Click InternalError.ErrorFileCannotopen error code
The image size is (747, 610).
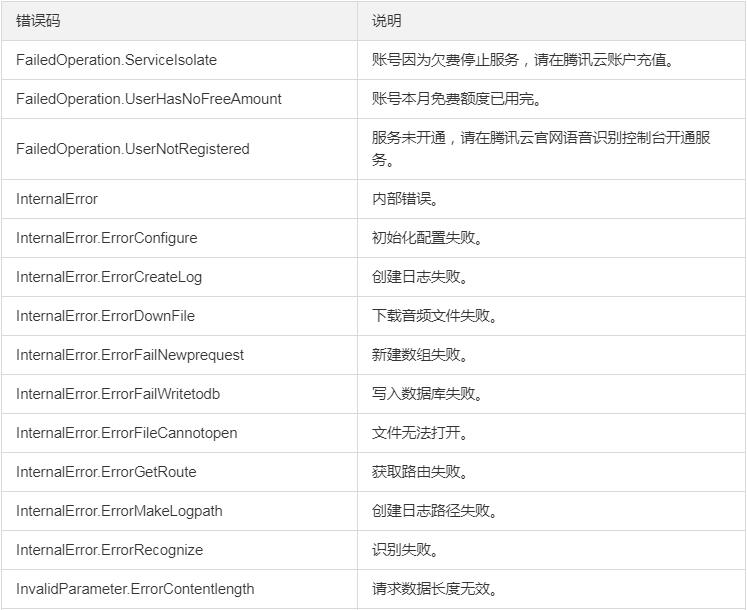126,433
